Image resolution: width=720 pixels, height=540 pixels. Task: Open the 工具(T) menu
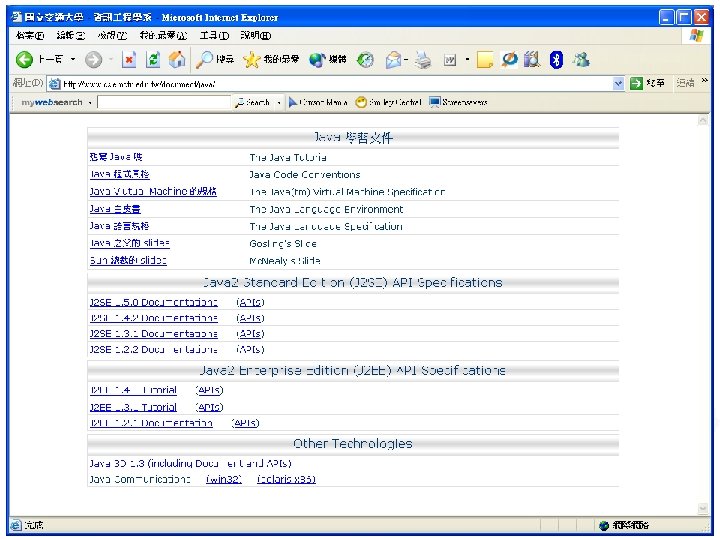(214, 35)
